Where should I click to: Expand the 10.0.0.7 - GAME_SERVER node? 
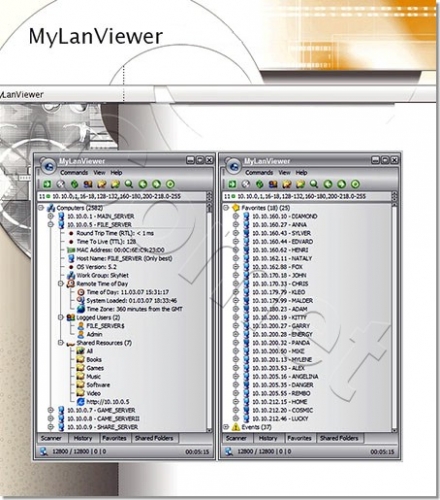click(x=51, y=410)
